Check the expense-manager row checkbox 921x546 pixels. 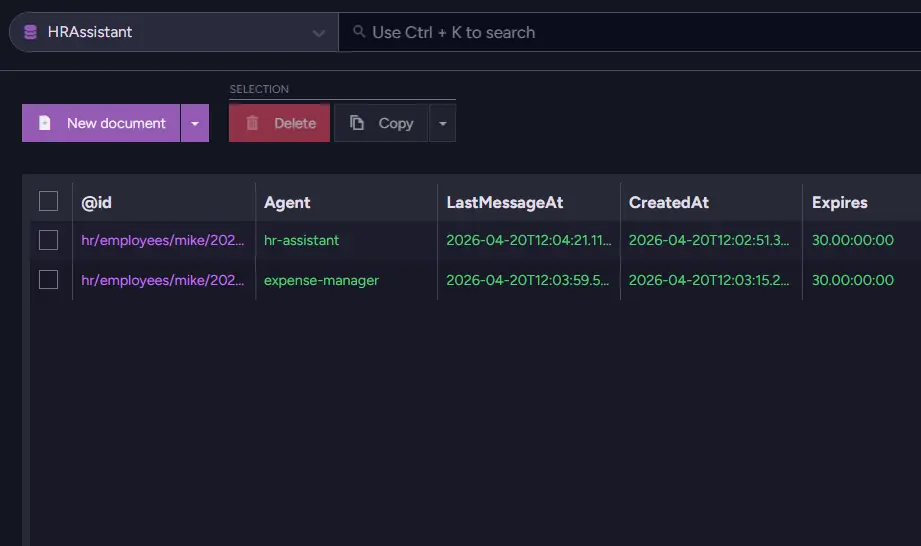tap(48, 280)
